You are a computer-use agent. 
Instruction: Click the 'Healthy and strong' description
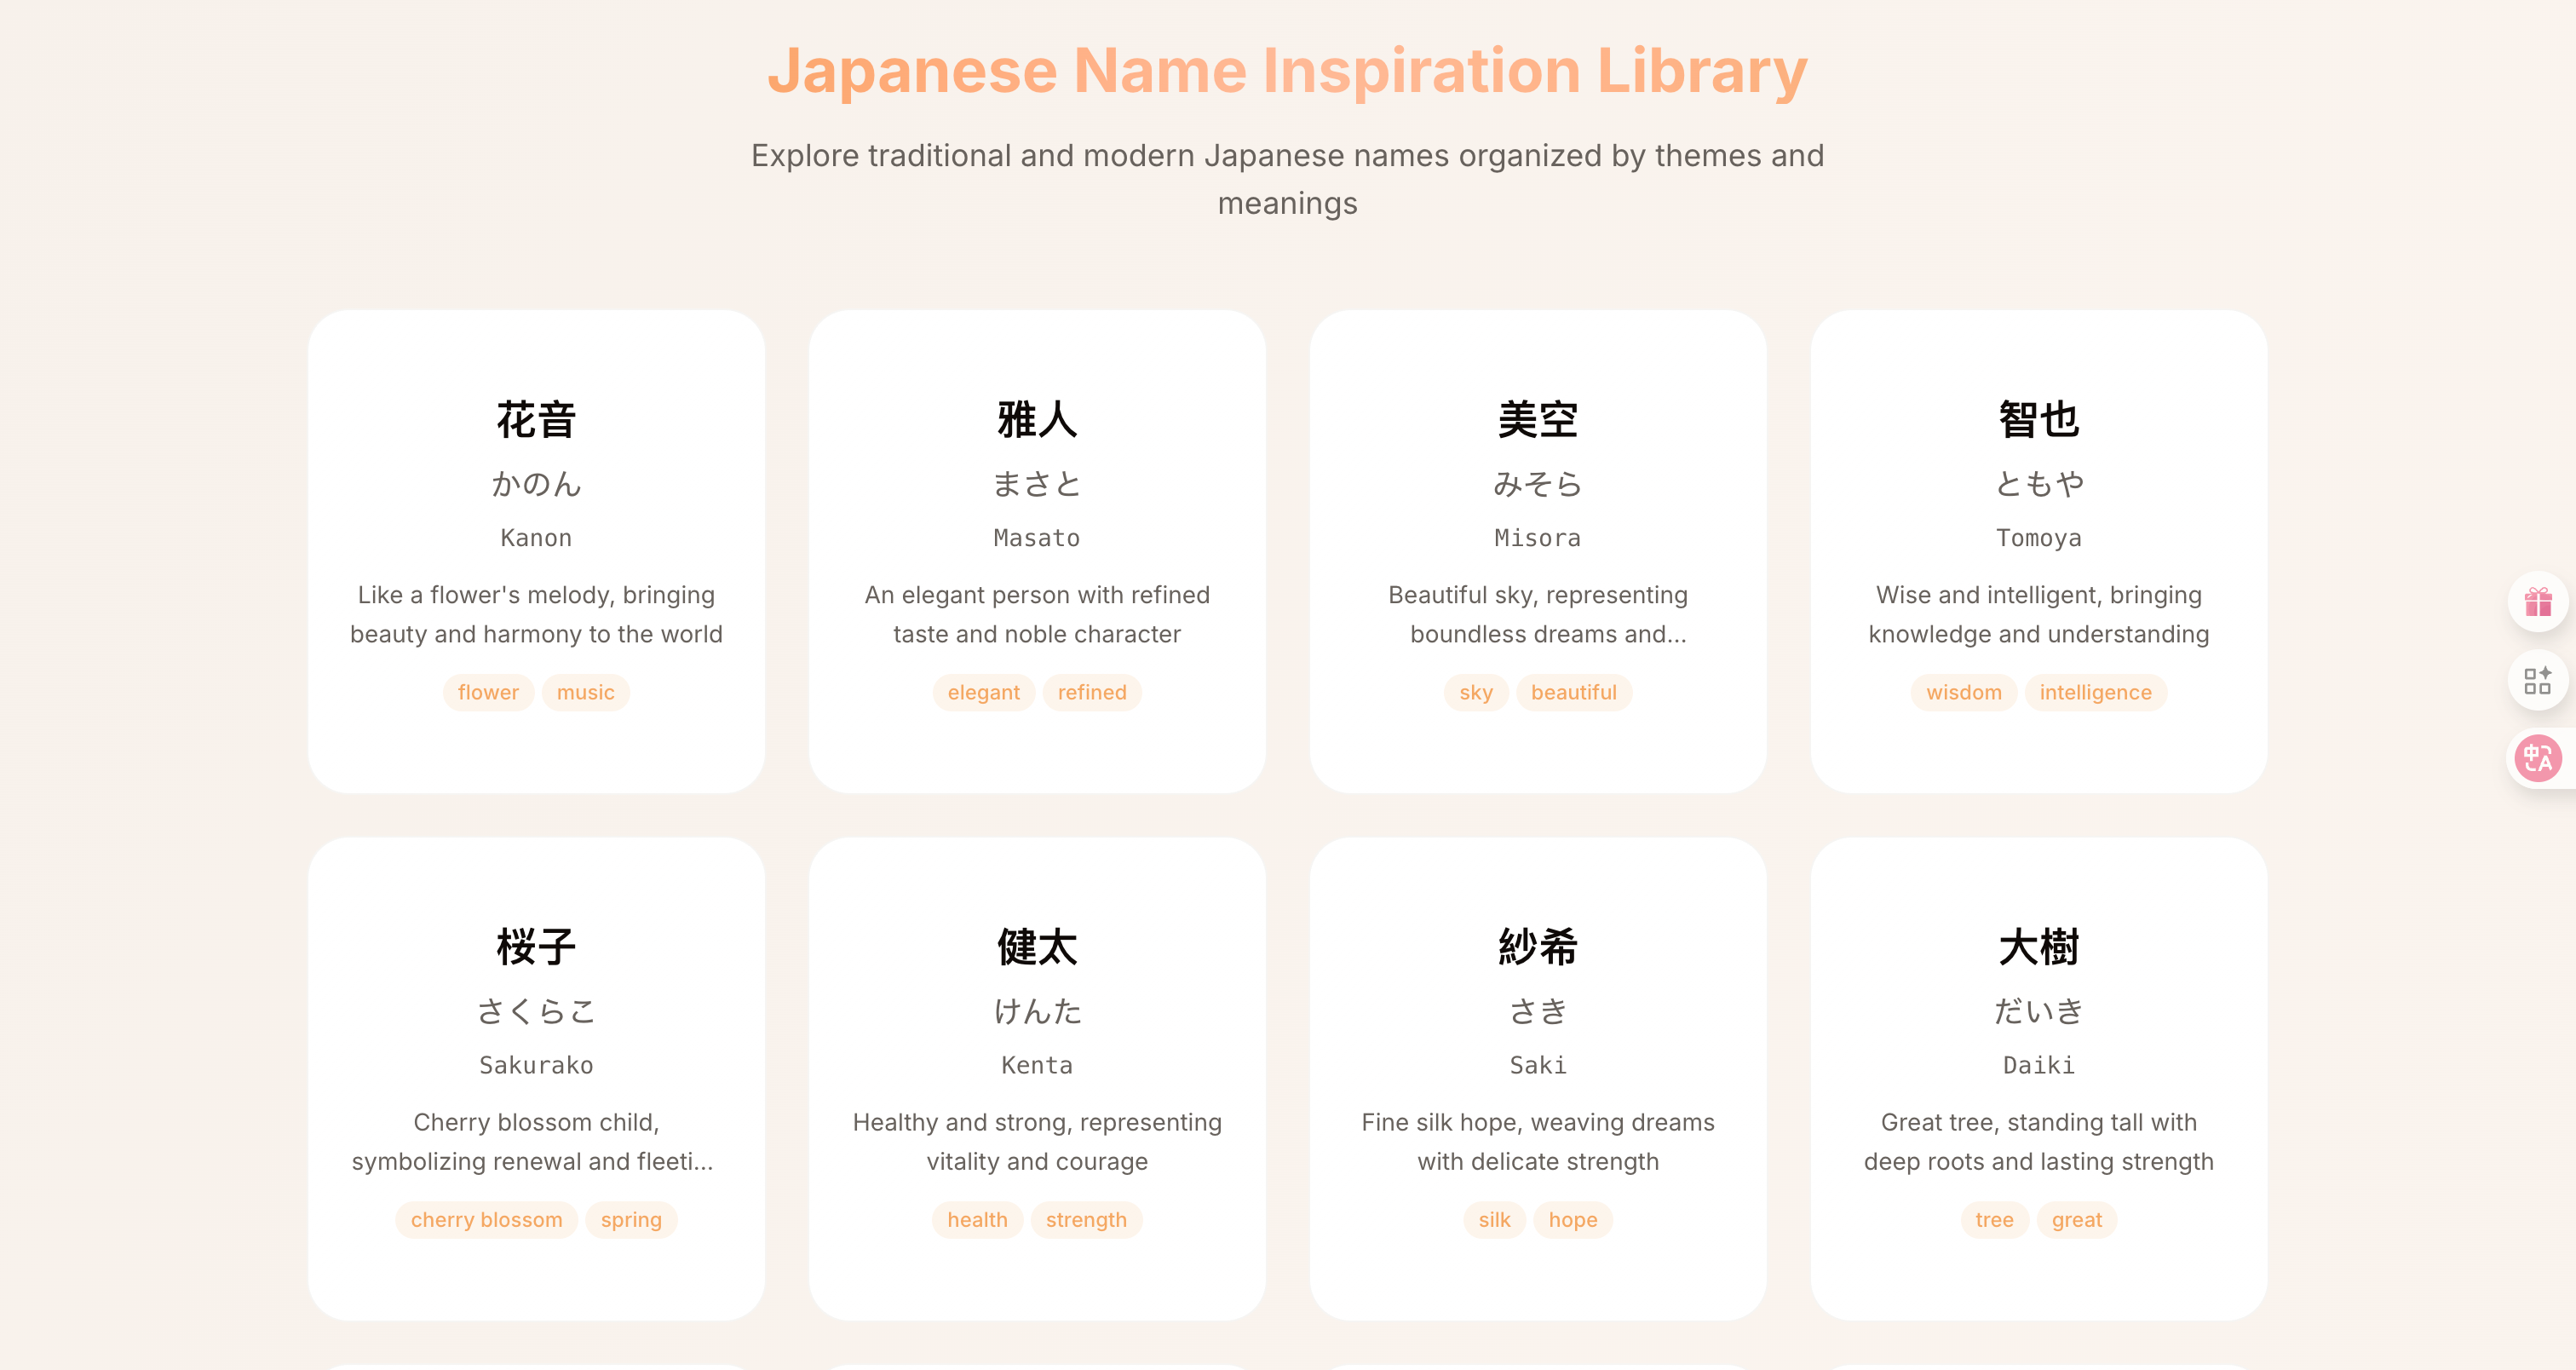point(1037,1141)
